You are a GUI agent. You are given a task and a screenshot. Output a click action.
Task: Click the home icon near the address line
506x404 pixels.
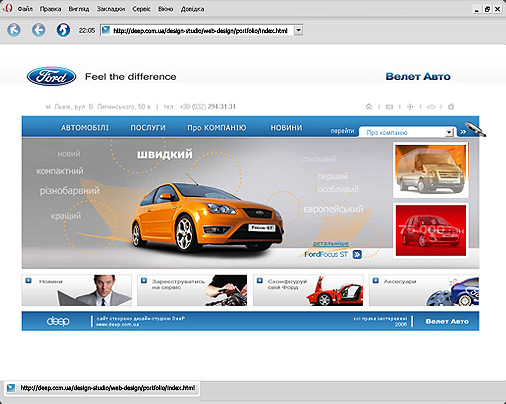point(369,106)
